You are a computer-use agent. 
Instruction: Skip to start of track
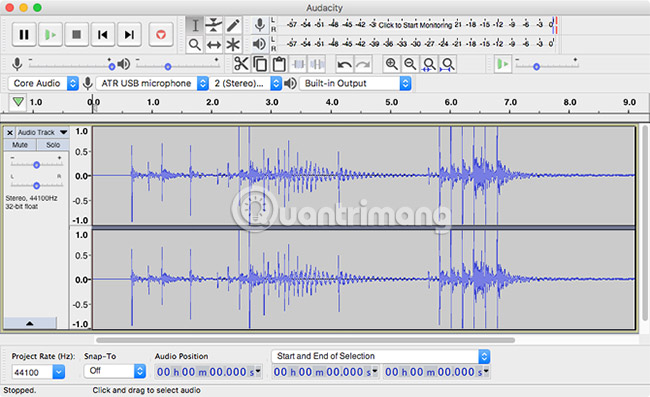point(103,34)
